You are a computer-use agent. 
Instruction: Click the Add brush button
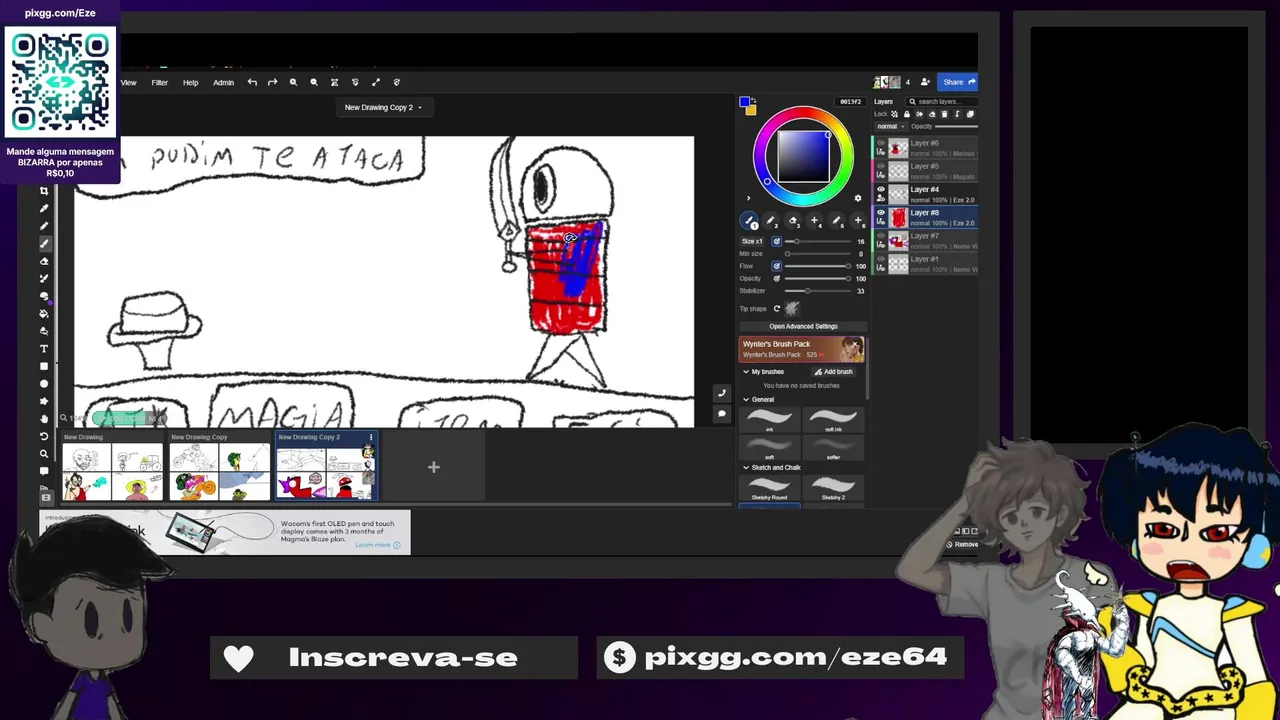(833, 371)
